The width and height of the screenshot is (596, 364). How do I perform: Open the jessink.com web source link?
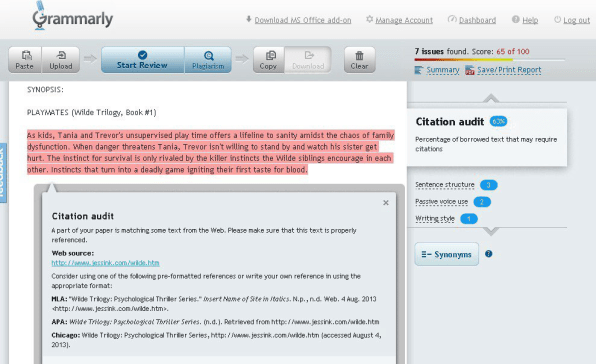pos(105,263)
